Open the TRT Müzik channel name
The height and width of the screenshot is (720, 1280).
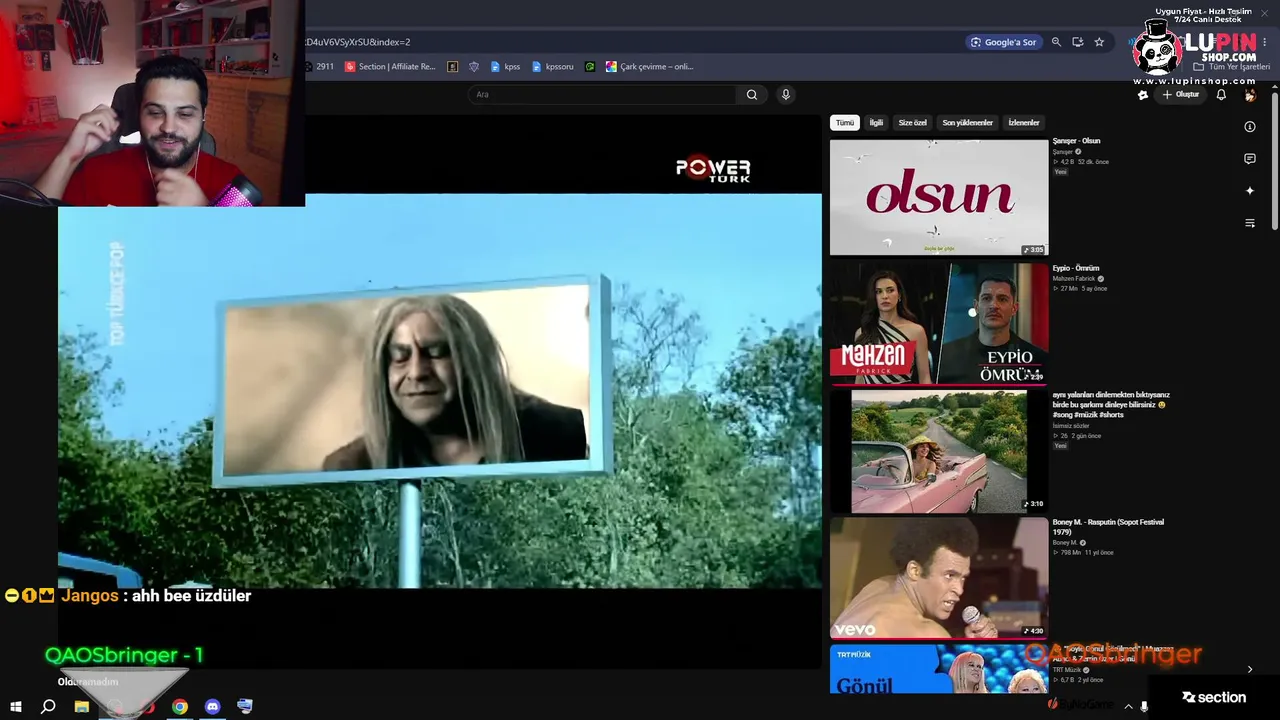[1067, 670]
